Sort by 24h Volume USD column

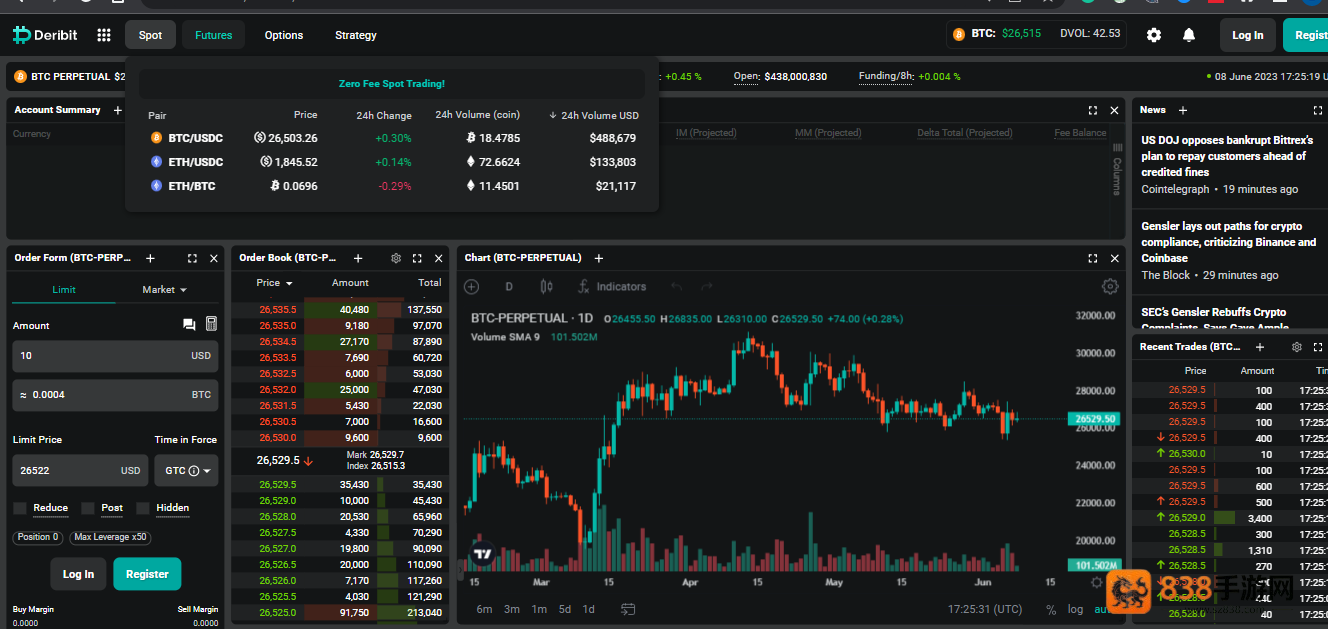(593, 115)
